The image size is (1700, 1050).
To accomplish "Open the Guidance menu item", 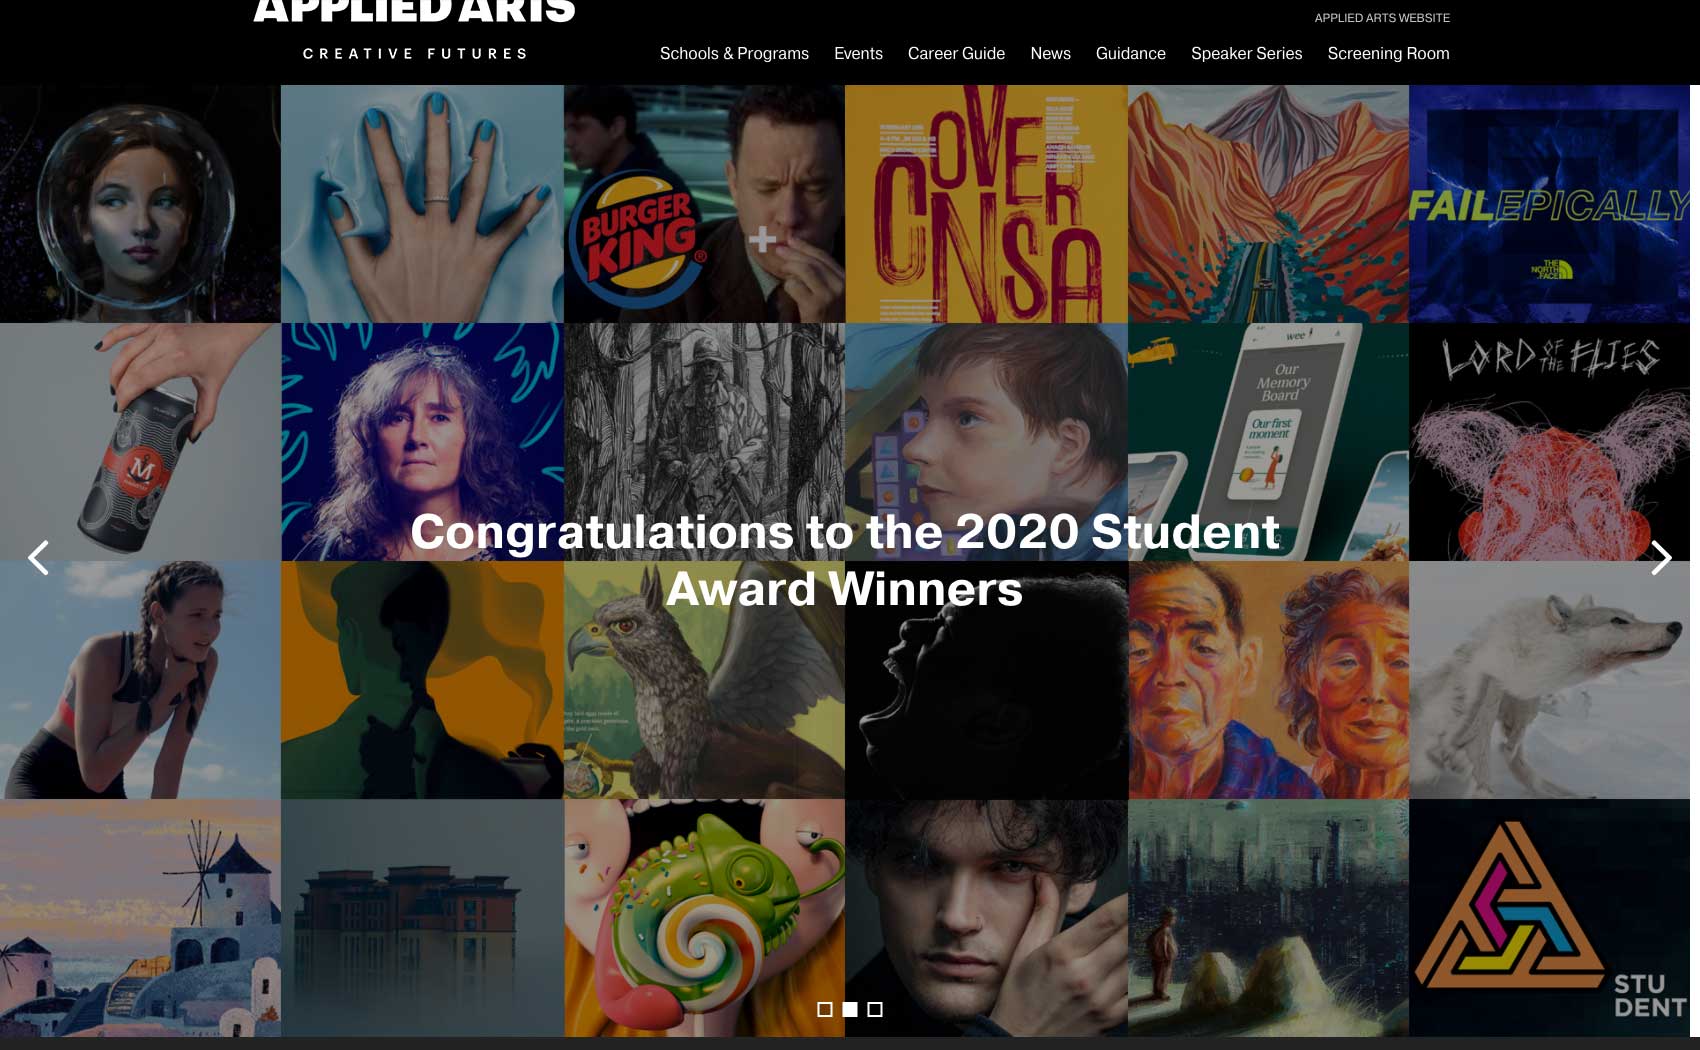I will pos(1130,54).
